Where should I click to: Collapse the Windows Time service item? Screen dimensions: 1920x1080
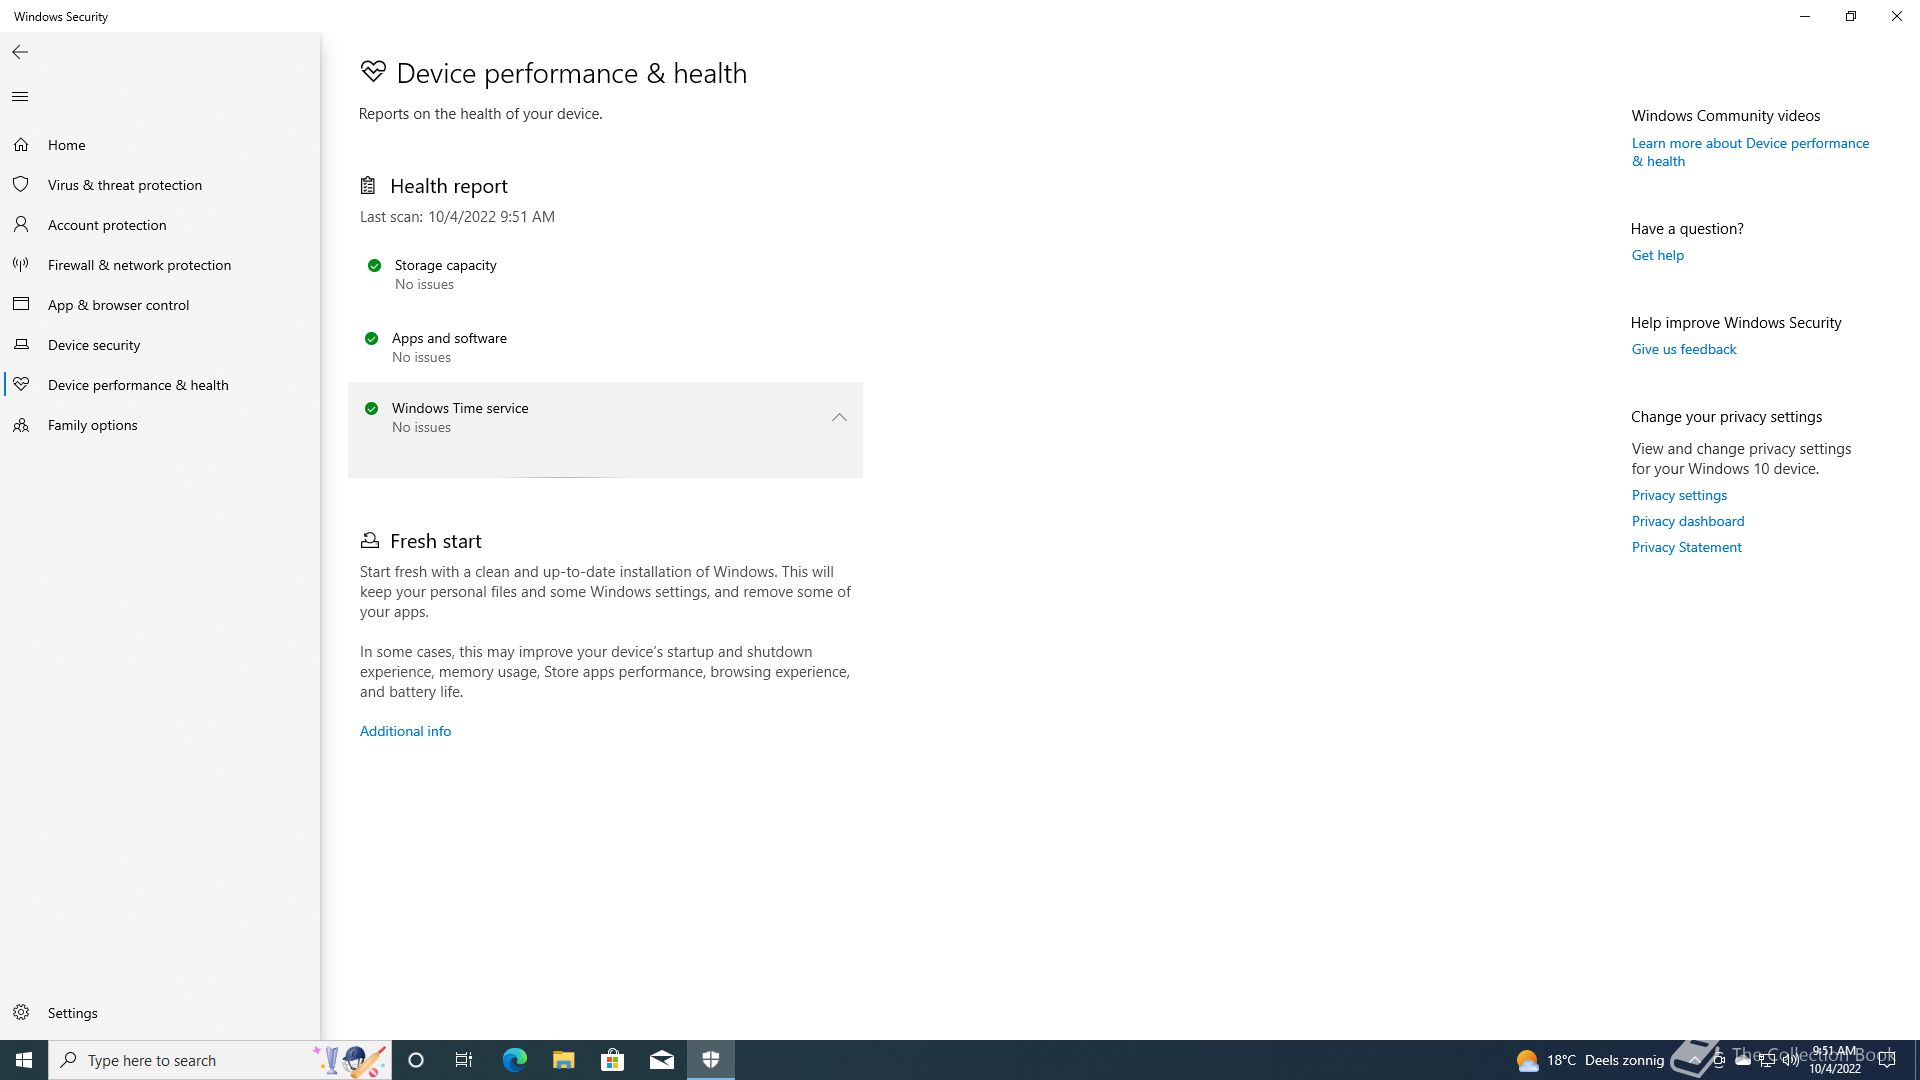pyautogui.click(x=839, y=418)
